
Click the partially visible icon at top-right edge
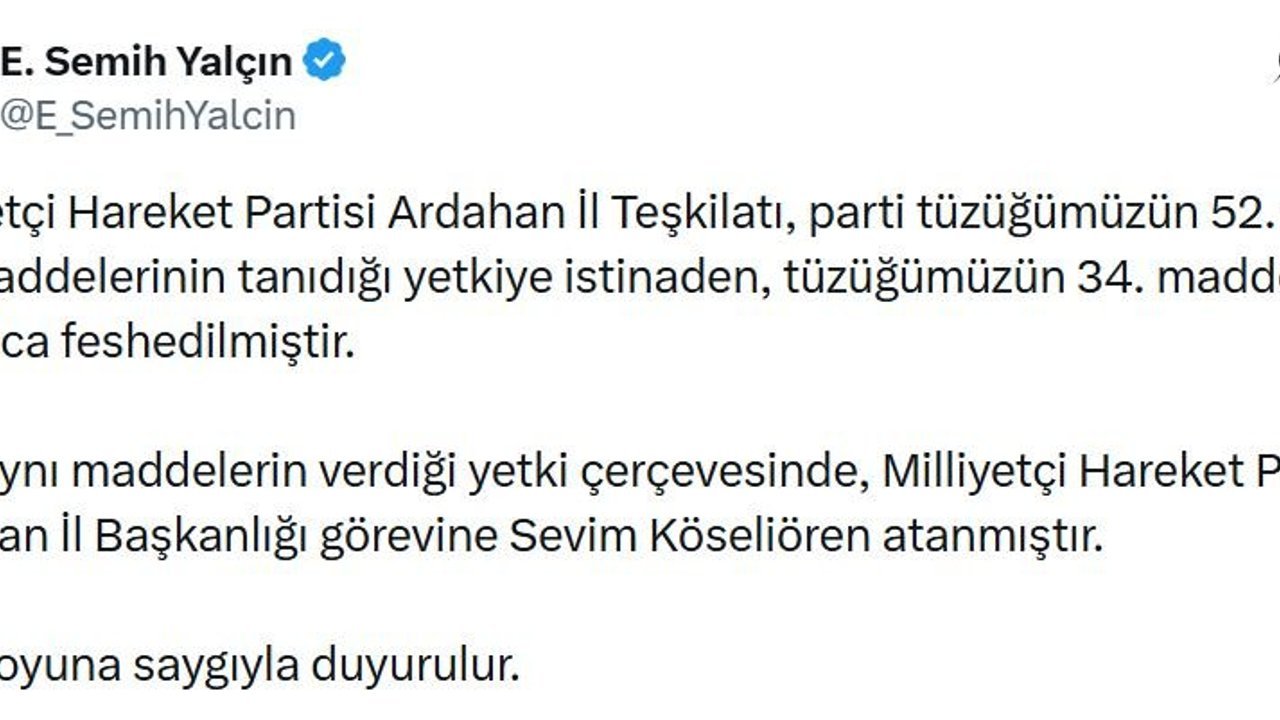tap(1274, 66)
